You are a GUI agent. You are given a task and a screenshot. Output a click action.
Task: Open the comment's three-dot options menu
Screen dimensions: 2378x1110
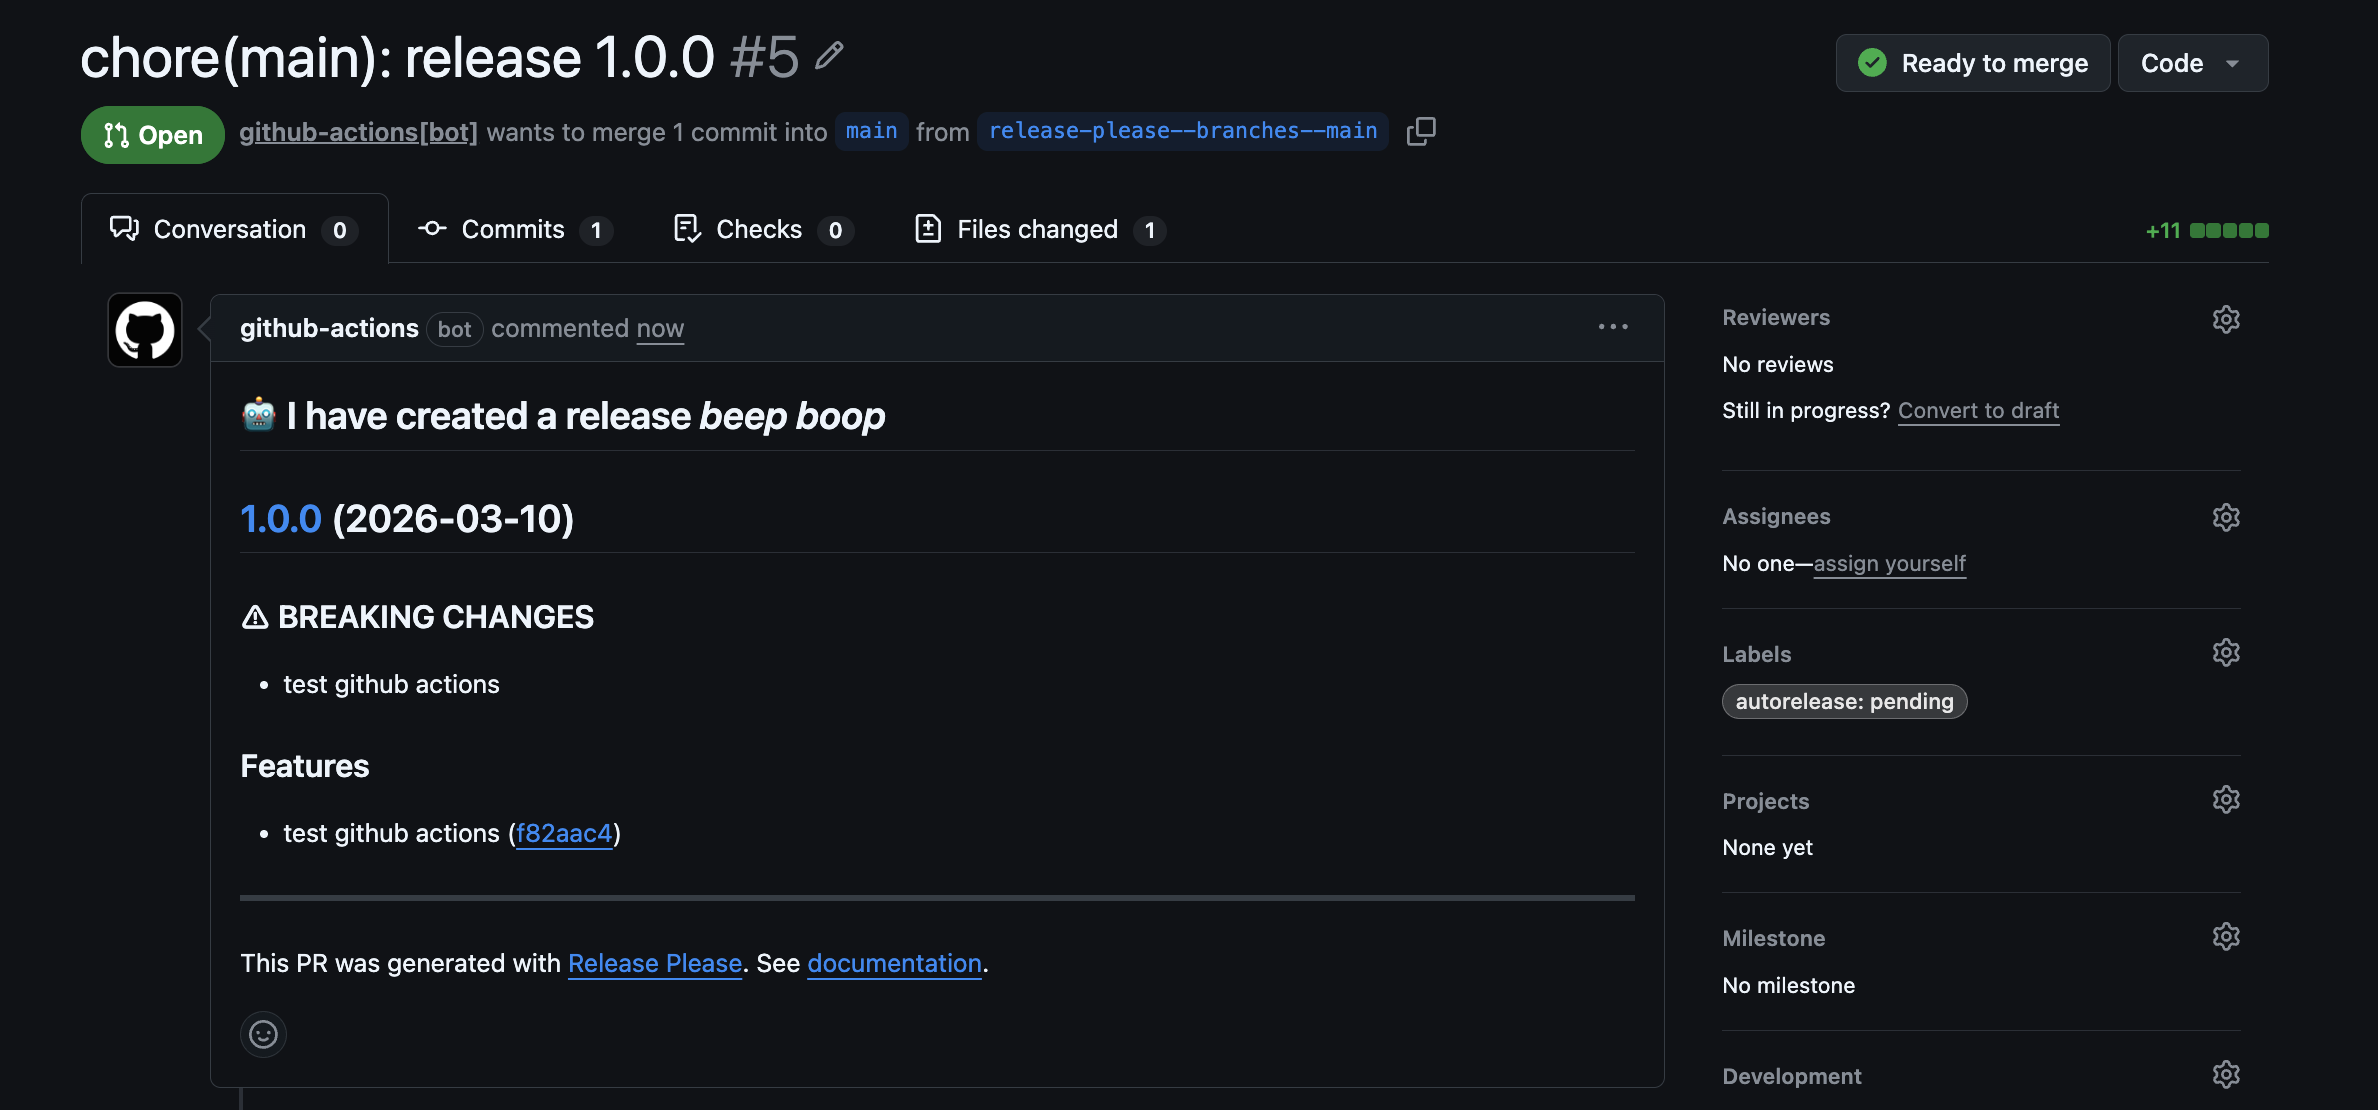tap(1612, 327)
